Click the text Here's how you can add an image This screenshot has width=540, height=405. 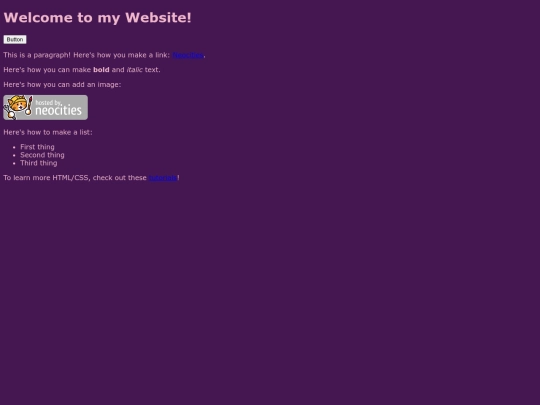coord(62,84)
